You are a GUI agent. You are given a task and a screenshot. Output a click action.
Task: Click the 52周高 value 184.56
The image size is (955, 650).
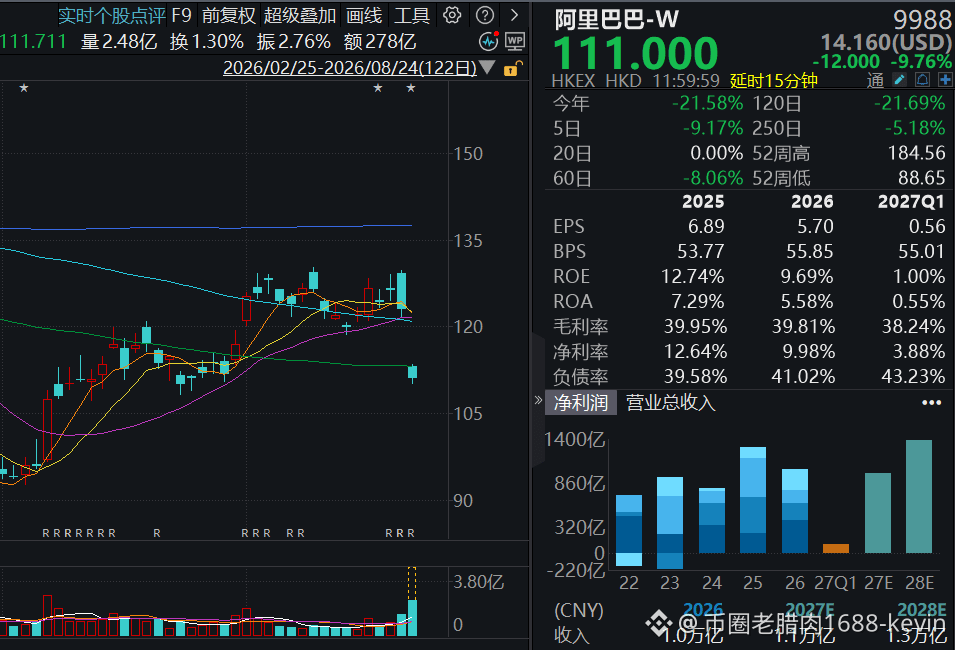pos(917,153)
